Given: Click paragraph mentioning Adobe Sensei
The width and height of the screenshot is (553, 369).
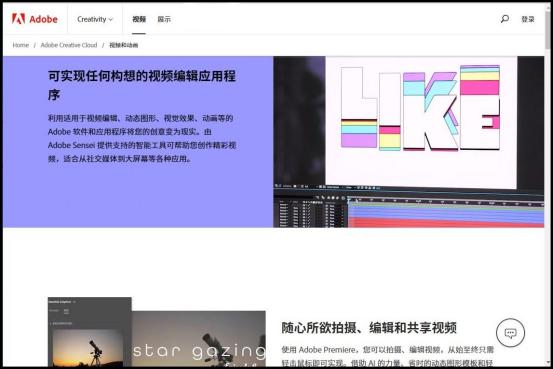Looking at the screenshot, I should tap(142, 138).
